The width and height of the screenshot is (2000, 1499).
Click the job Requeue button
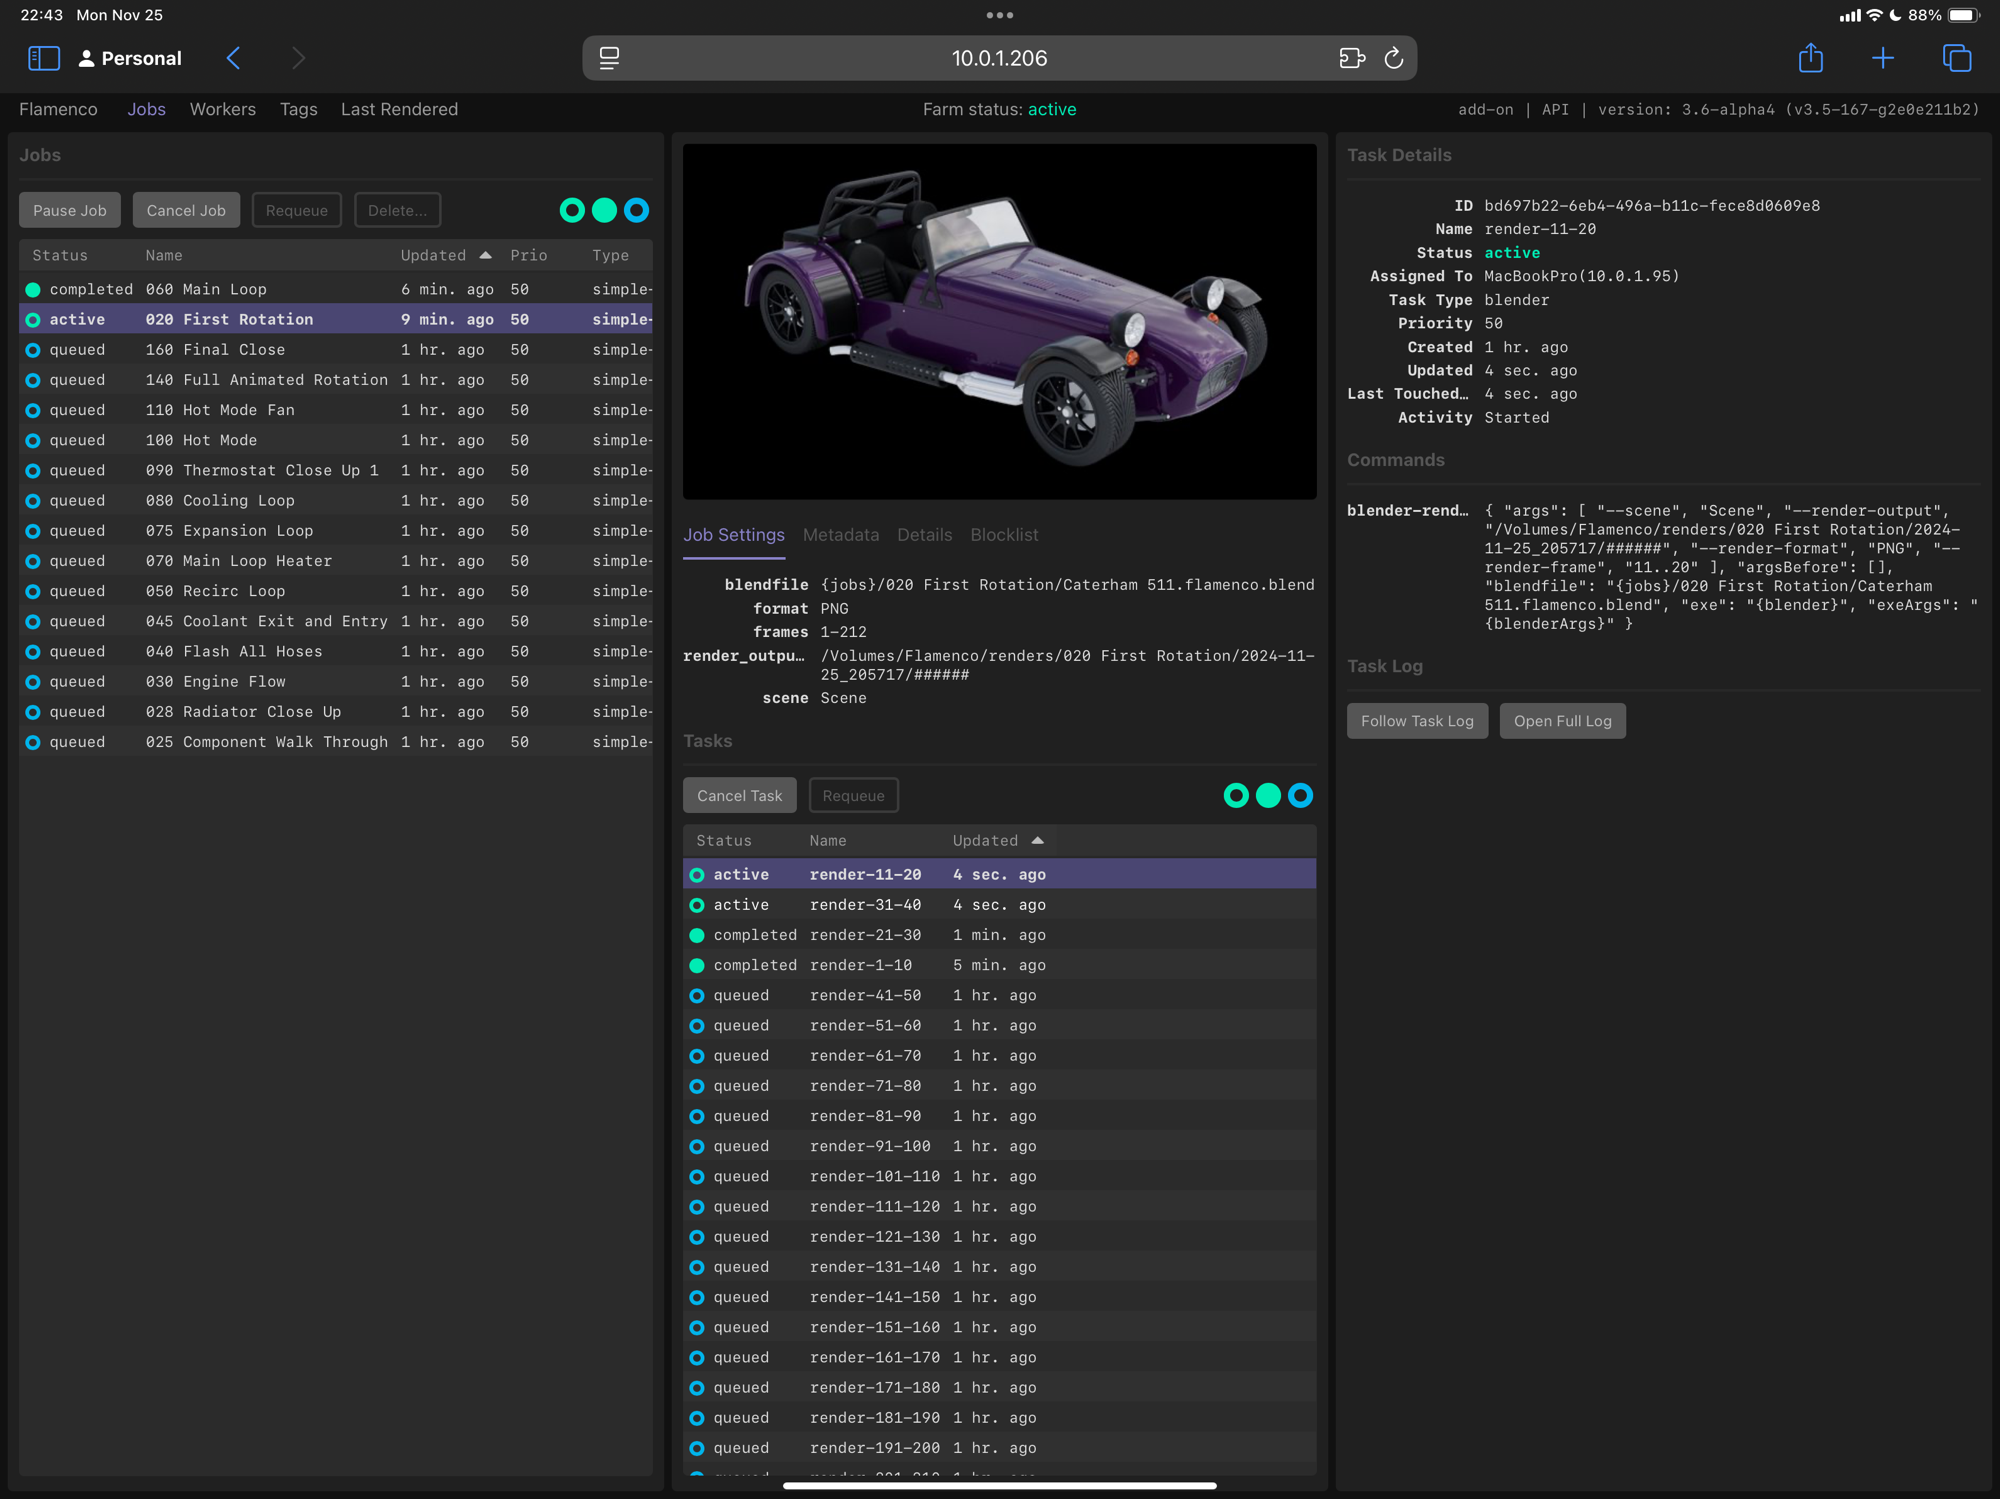(x=297, y=210)
